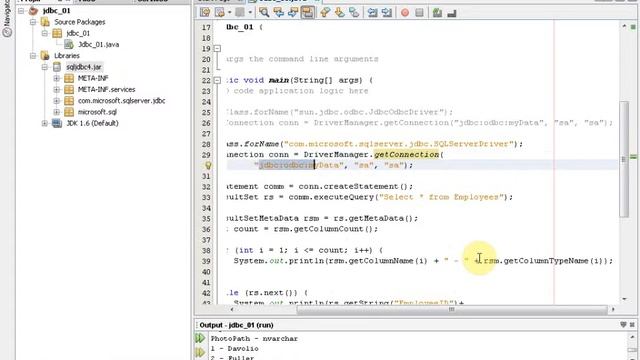Screen dimensions: 640x360
Task: Toggle code fold at line 19
Action: coord(218,49)
